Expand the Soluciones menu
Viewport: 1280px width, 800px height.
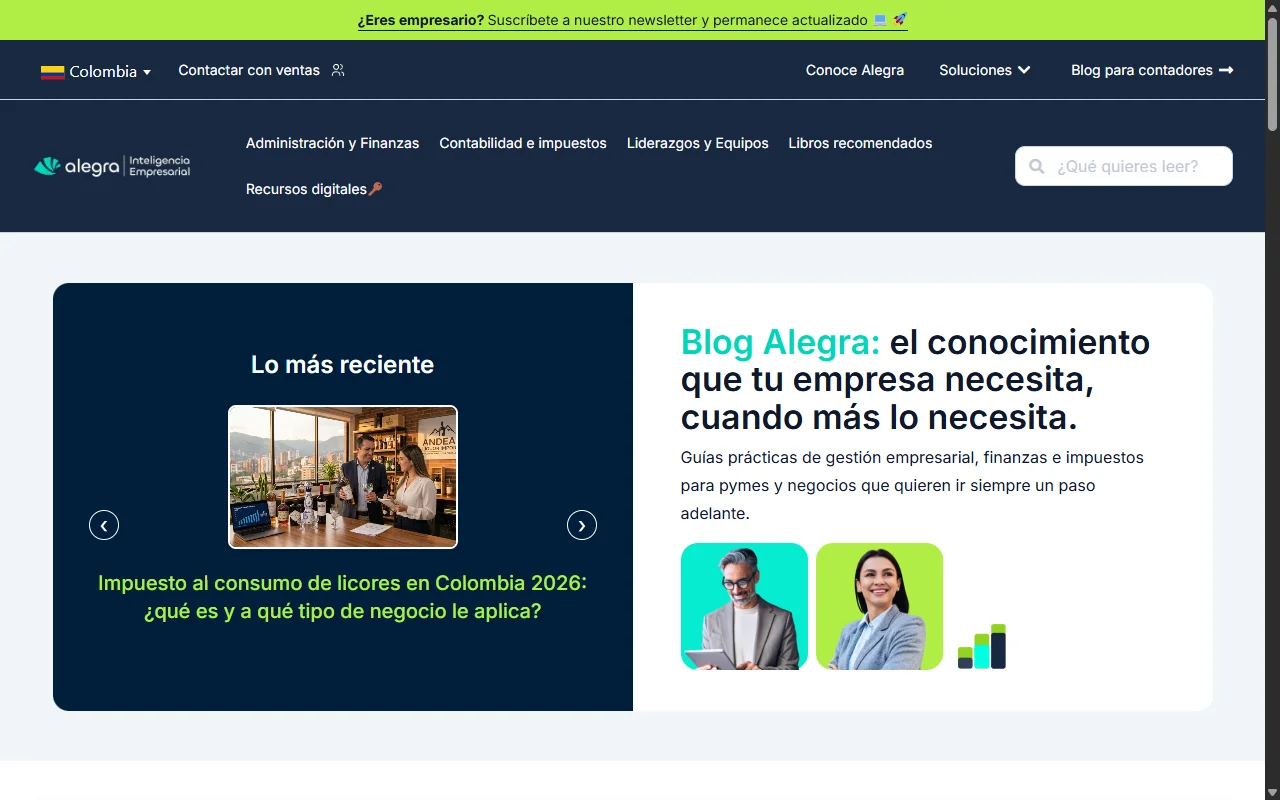pos(985,70)
